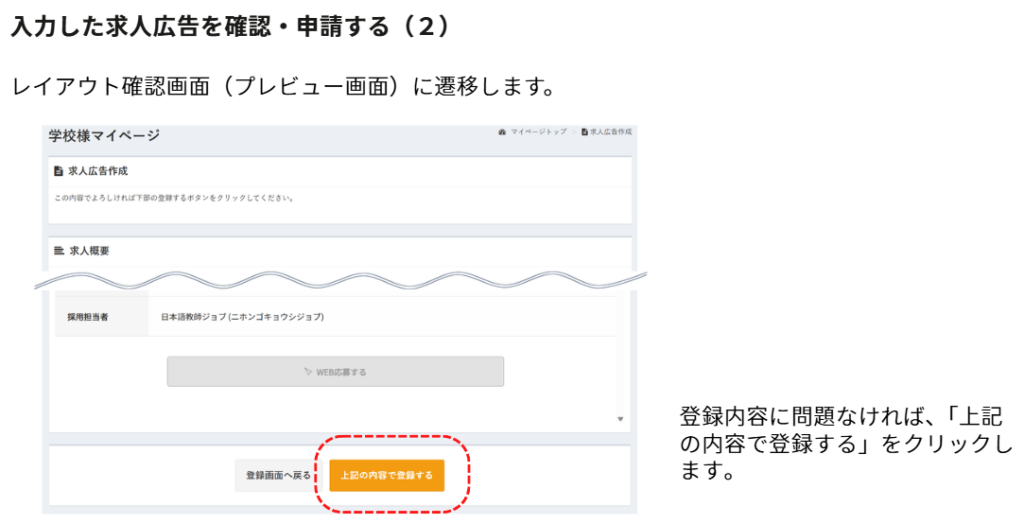Click the document icon beside breadcrumb 求人広告作成
1024x524 pixels.
(584, 132)
